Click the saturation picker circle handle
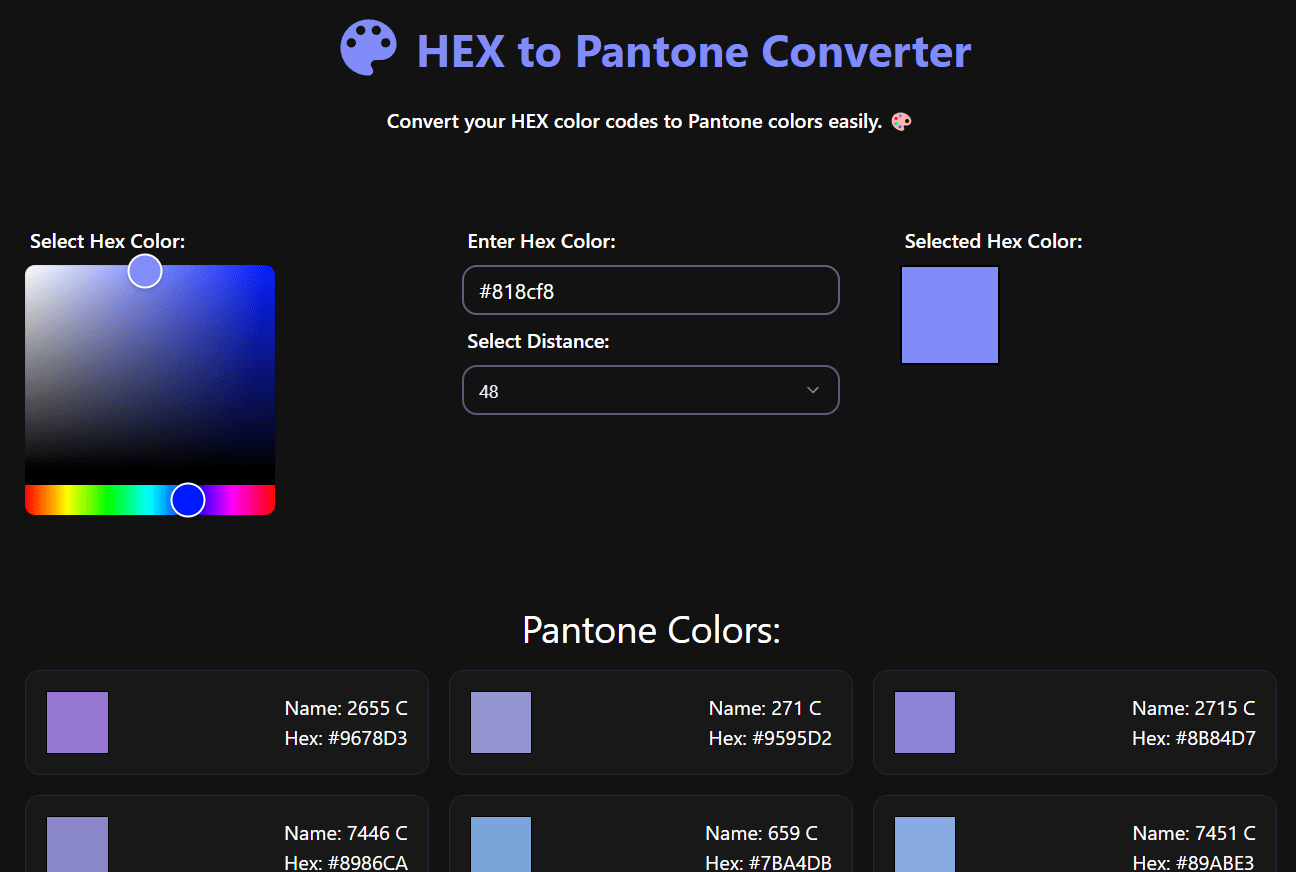The image size is (1296, 872). tap(144, 271)
